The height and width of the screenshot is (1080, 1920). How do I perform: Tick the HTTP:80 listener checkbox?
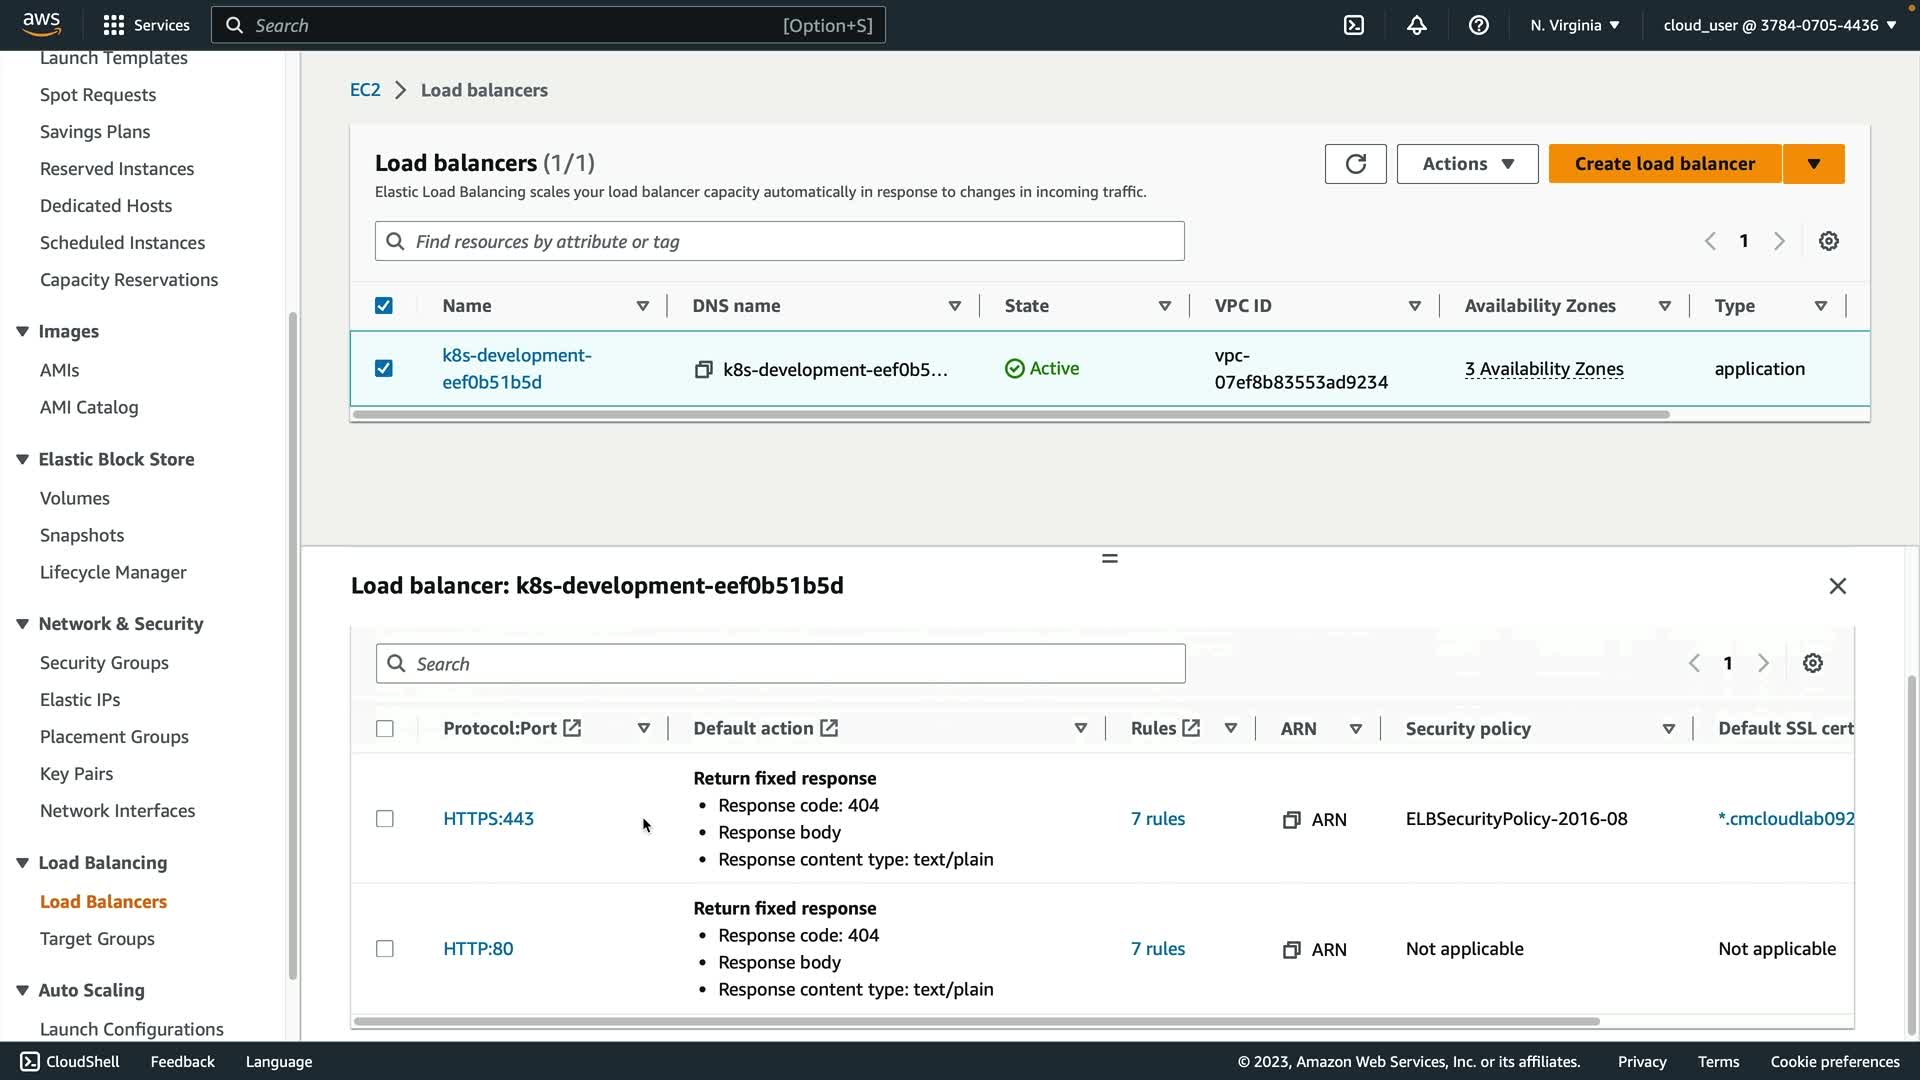tap(385, 949)
